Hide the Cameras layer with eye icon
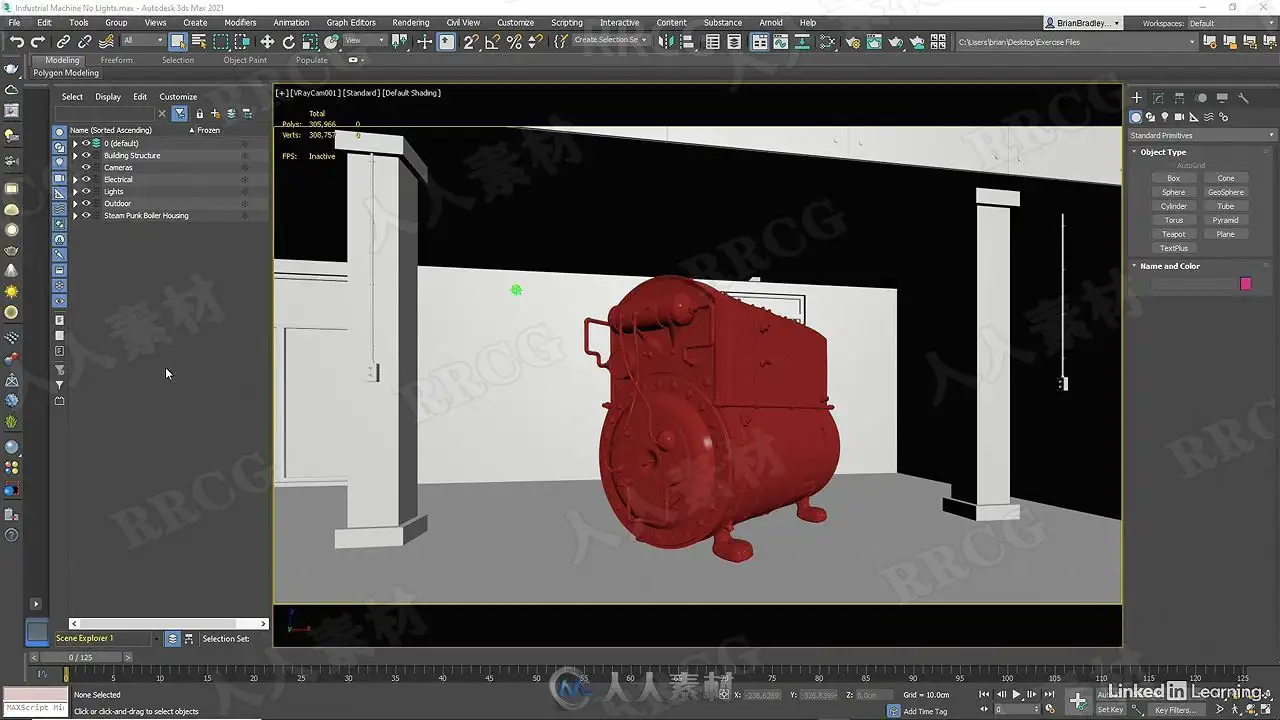The width and height of the screenshot is (1280, 720). [86, 167]
